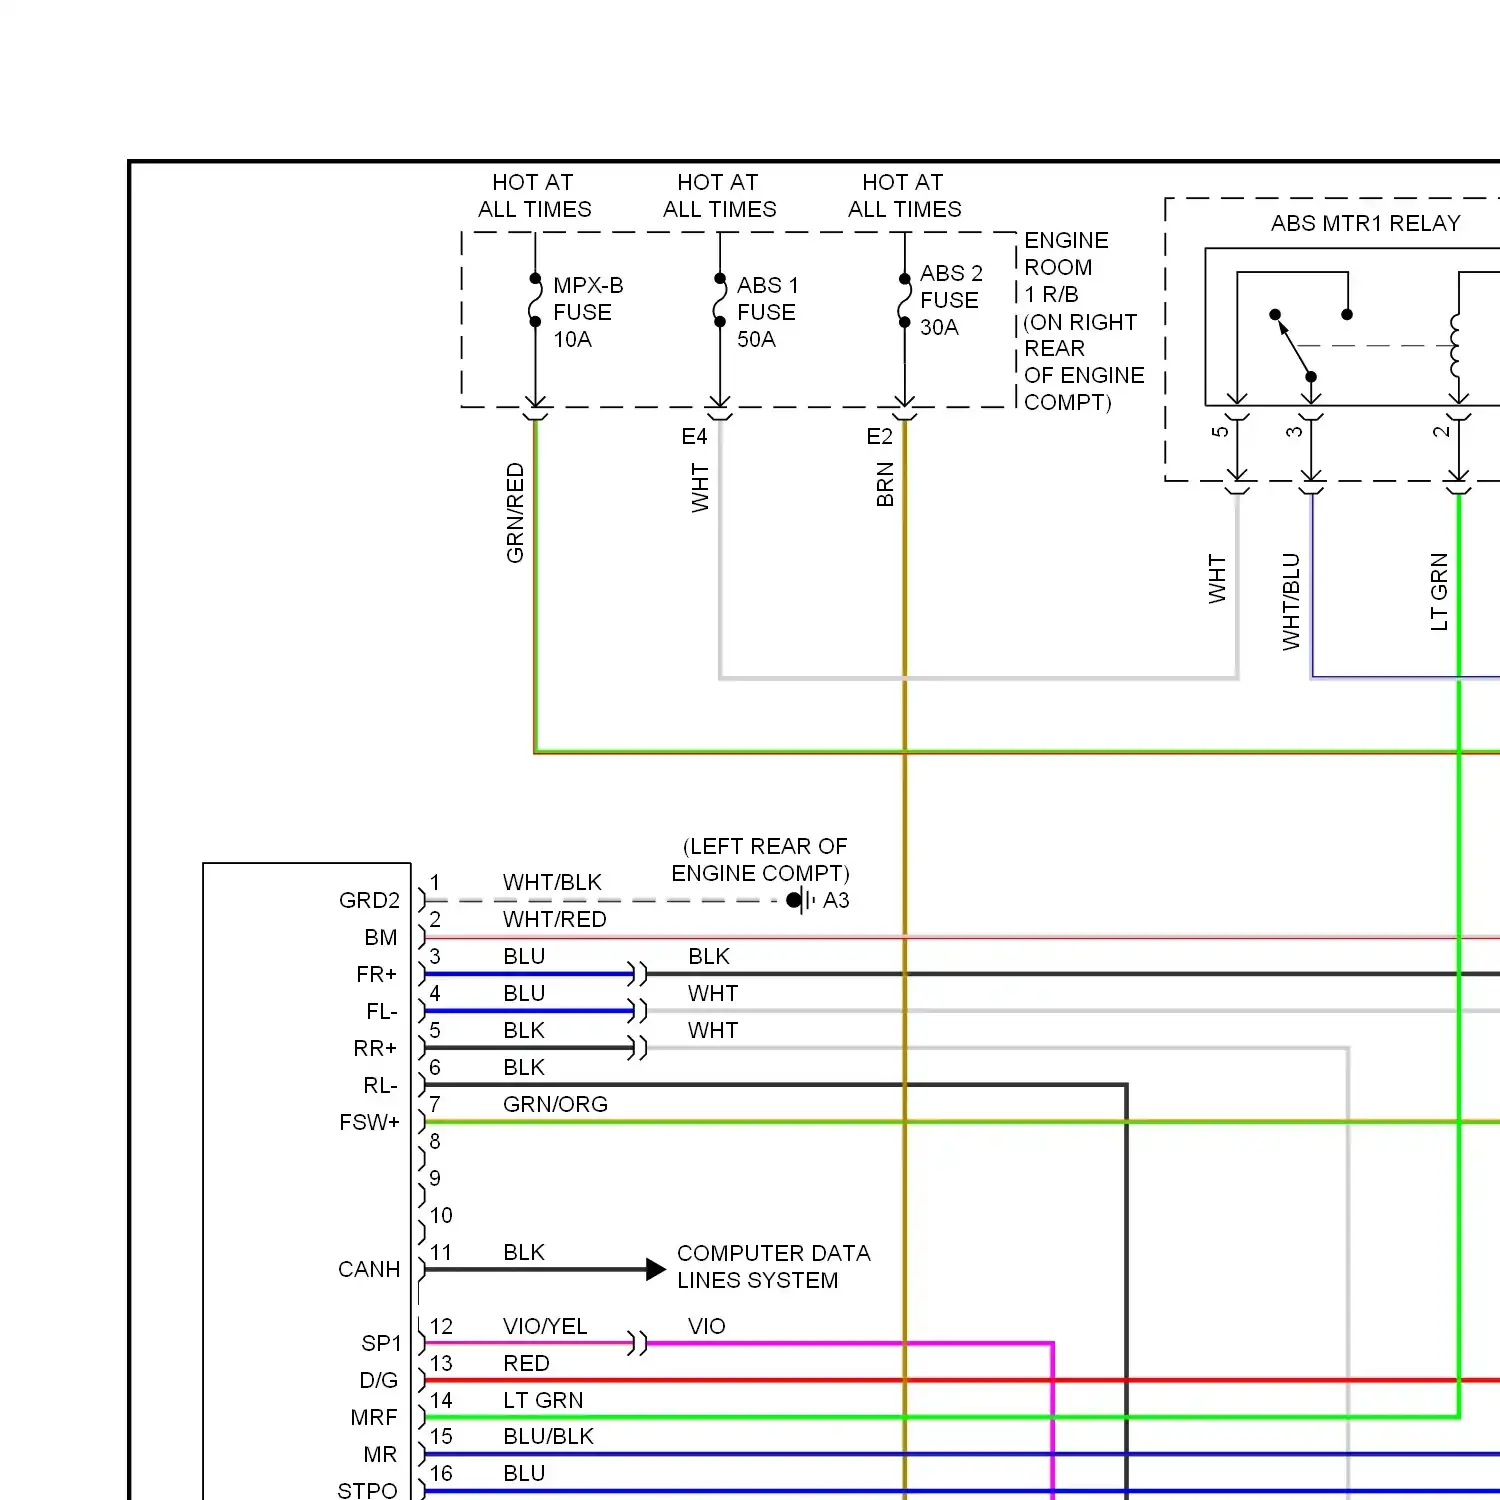Click the D/G terminal label
Screen dimensions: 1500x1500
click(x=378, y=1380)
